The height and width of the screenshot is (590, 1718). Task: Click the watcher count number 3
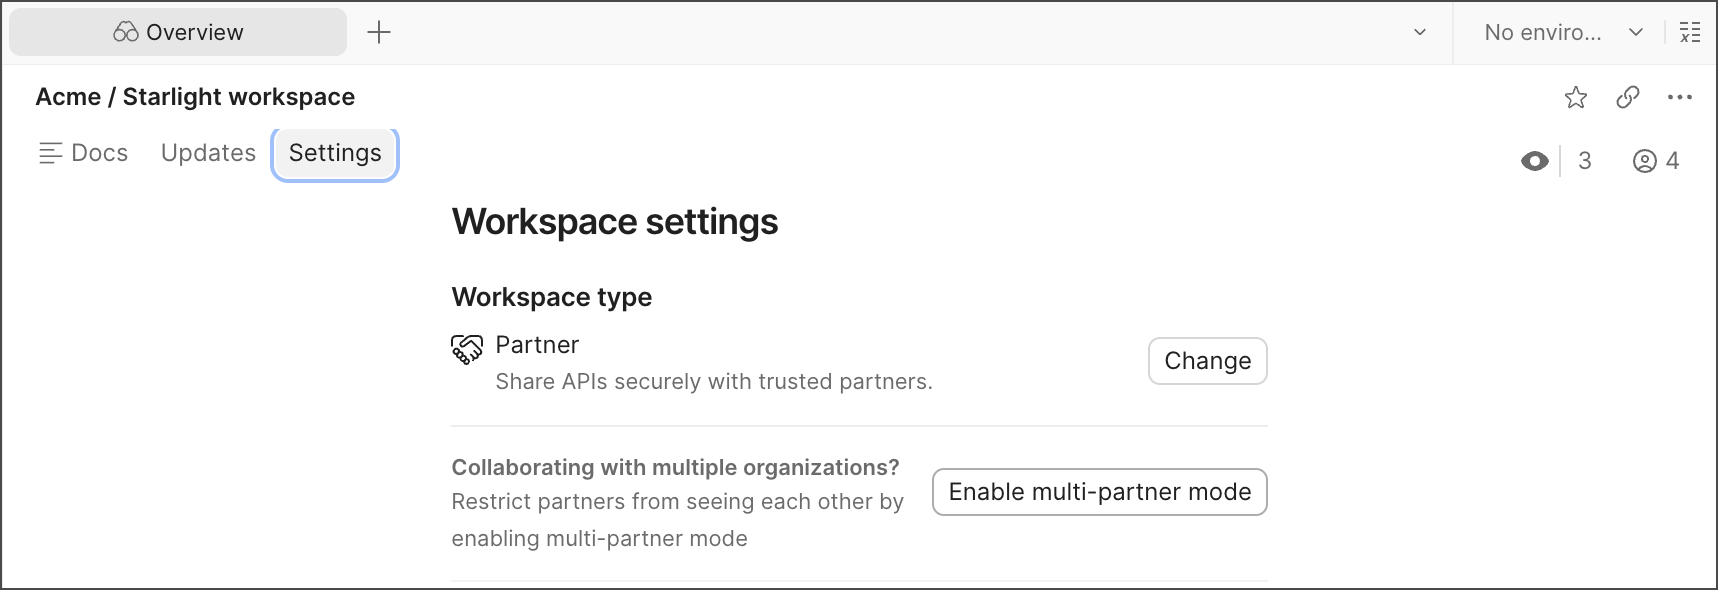point(1585,161)
